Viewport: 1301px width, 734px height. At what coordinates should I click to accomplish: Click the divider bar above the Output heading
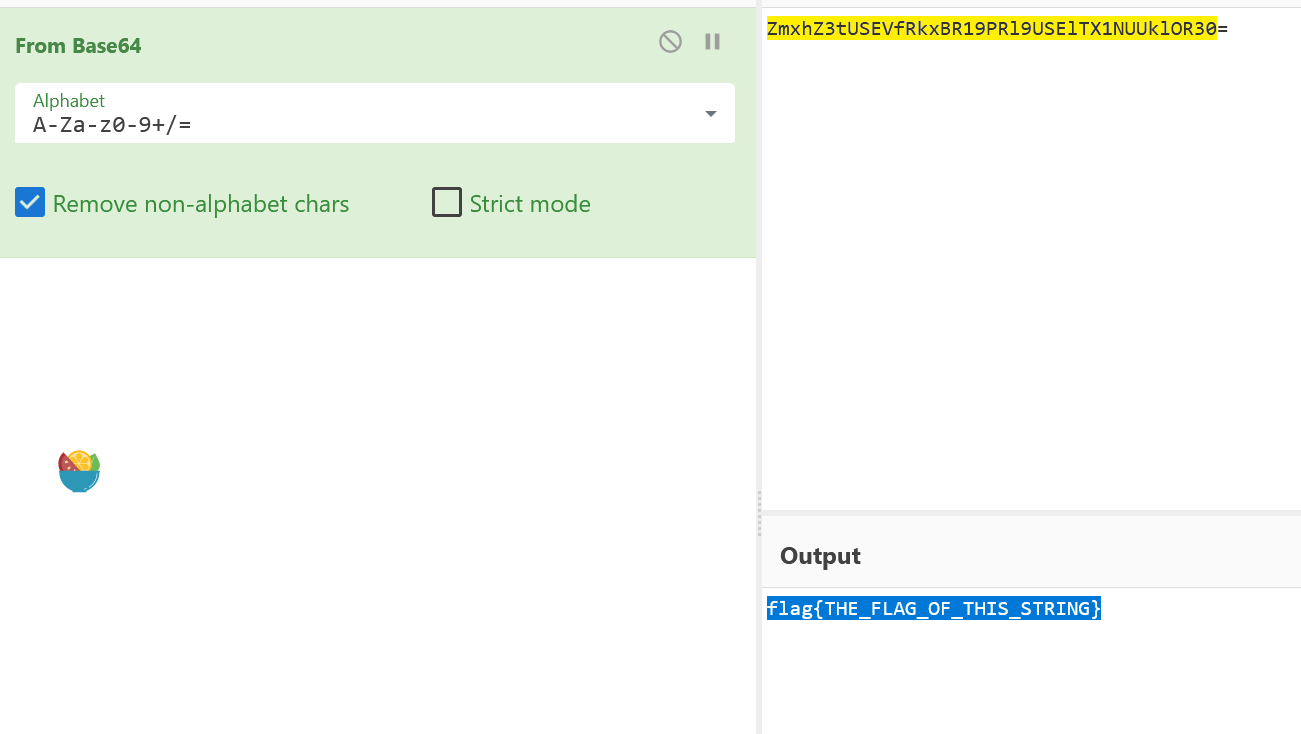click(1030, 513)
